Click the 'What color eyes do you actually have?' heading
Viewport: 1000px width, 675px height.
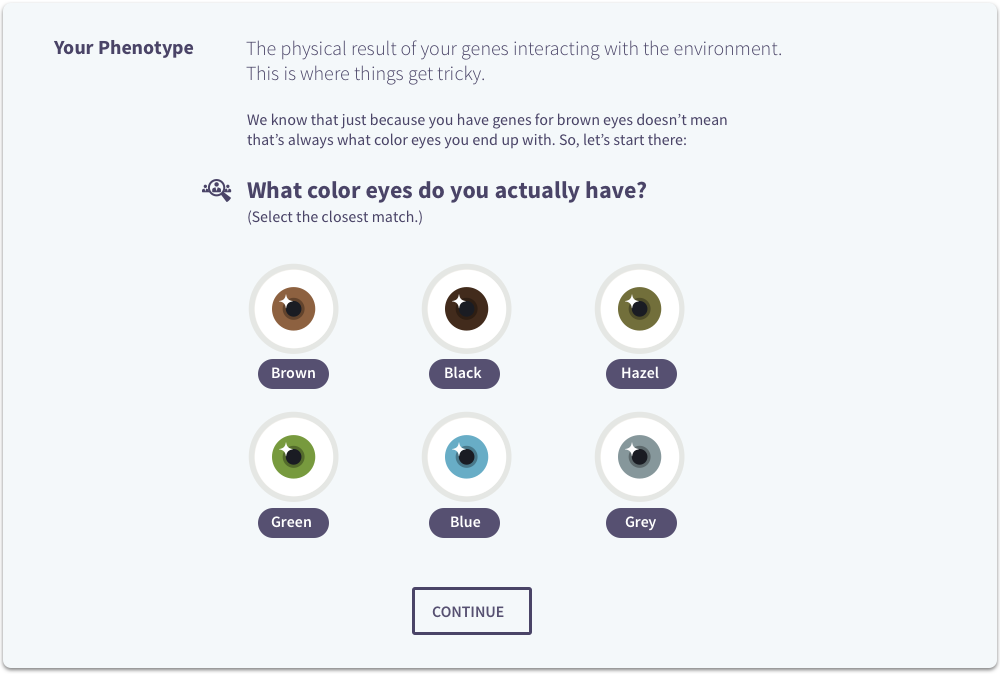click(446, 190)
